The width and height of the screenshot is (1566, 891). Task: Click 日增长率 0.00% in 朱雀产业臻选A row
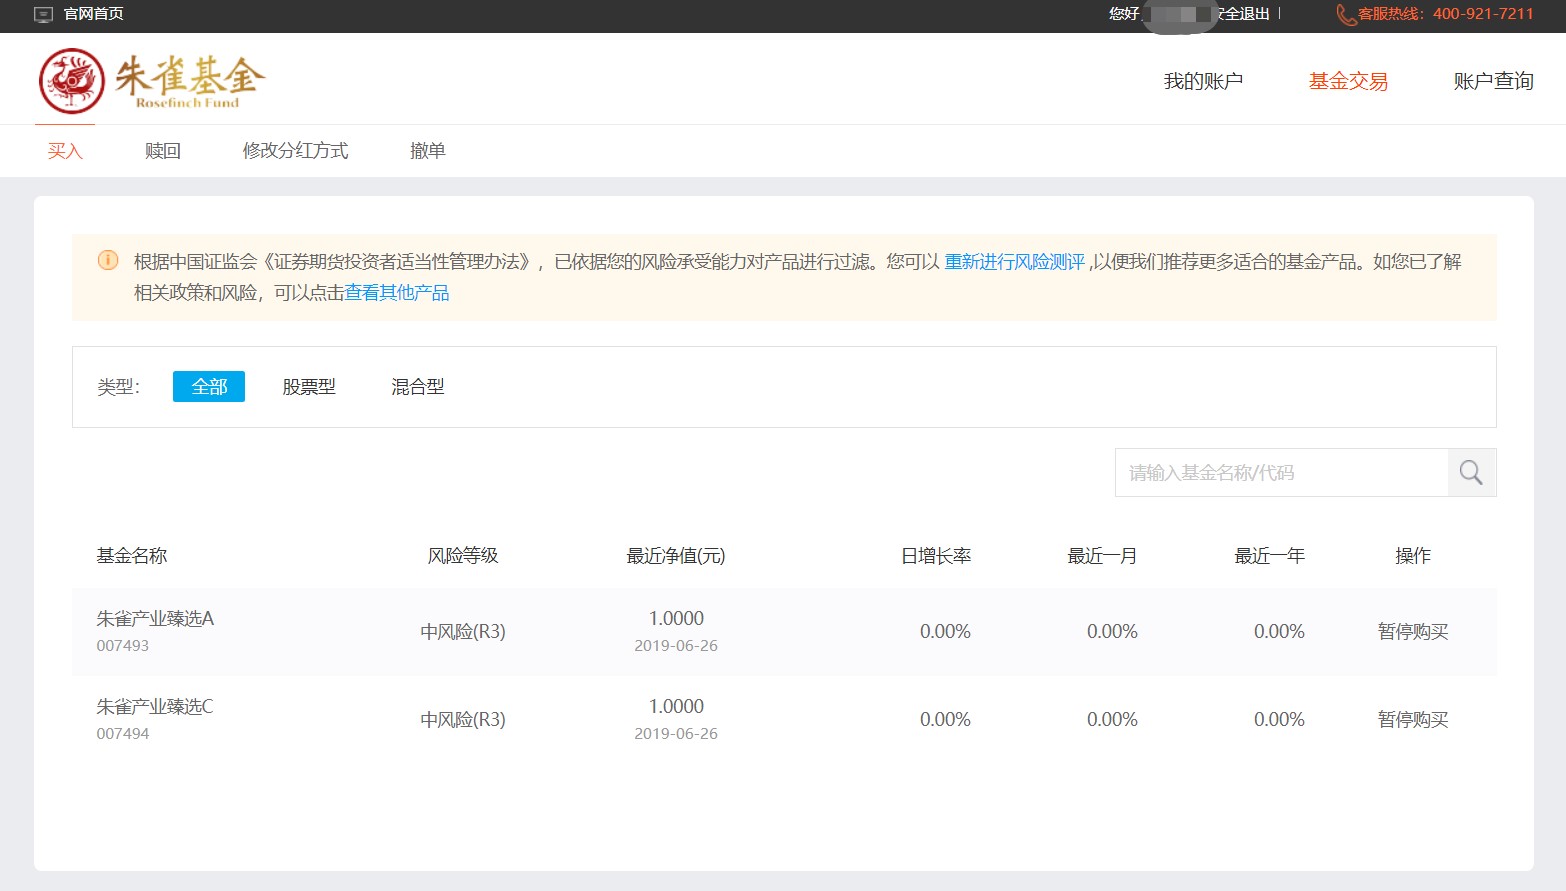coord(945,632)
